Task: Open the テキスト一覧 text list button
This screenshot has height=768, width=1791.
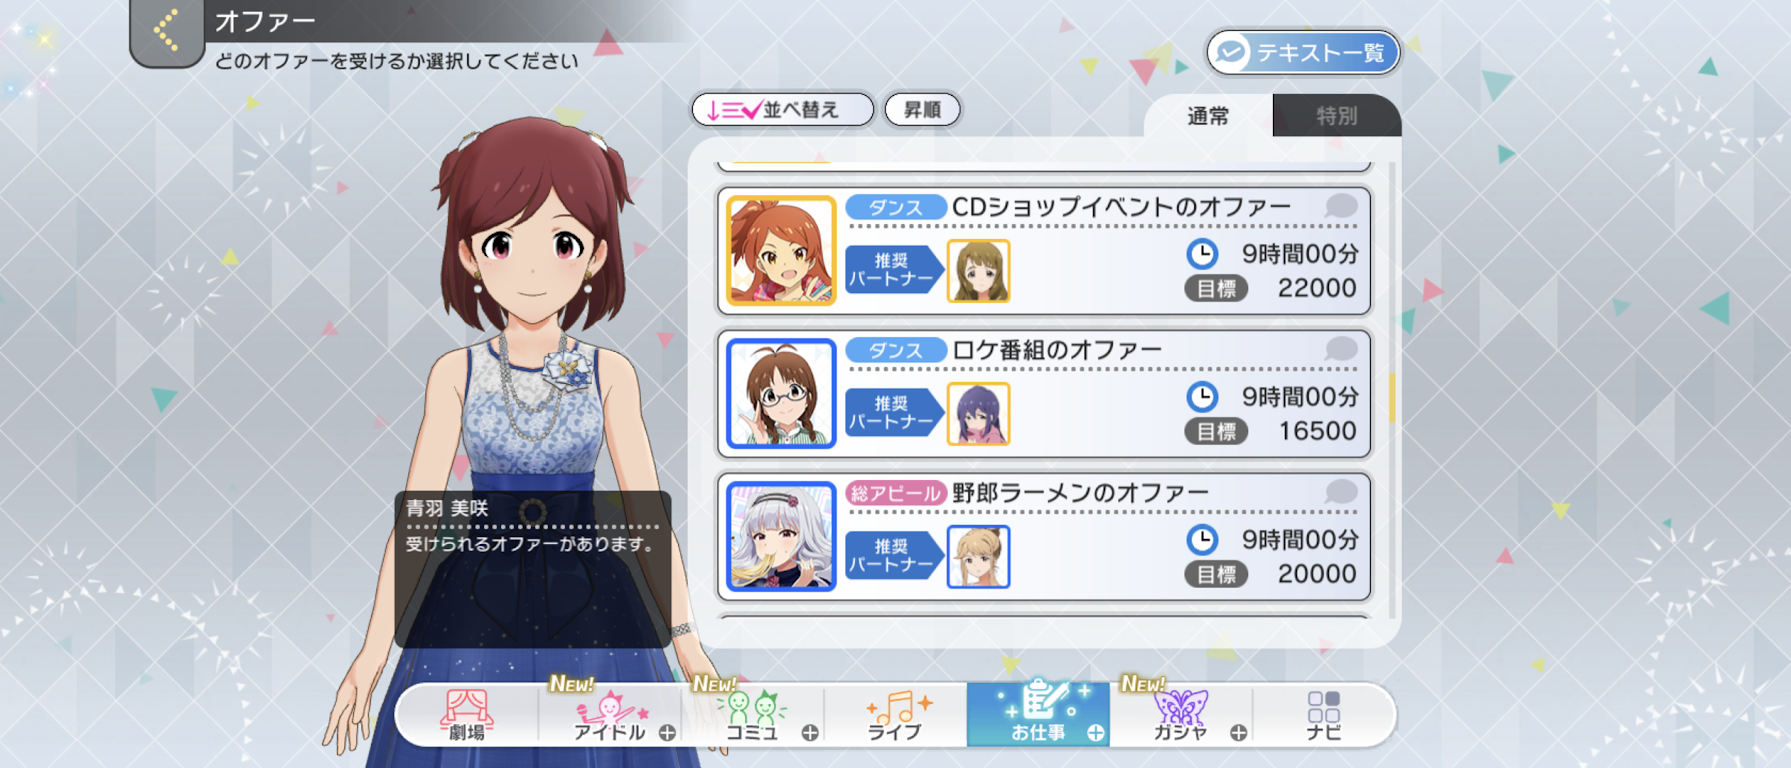Action: pyautogui.click(x=1303, y=52)
